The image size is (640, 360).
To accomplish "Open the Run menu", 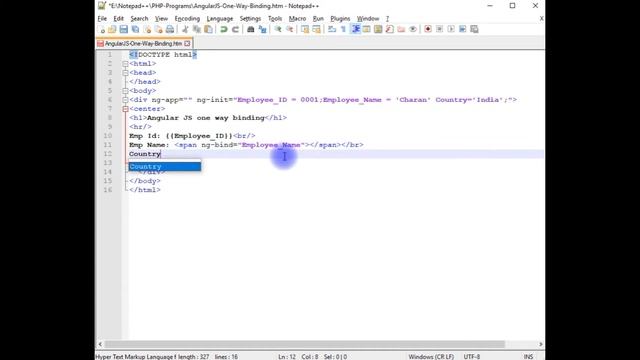I will tap(318, 19).
